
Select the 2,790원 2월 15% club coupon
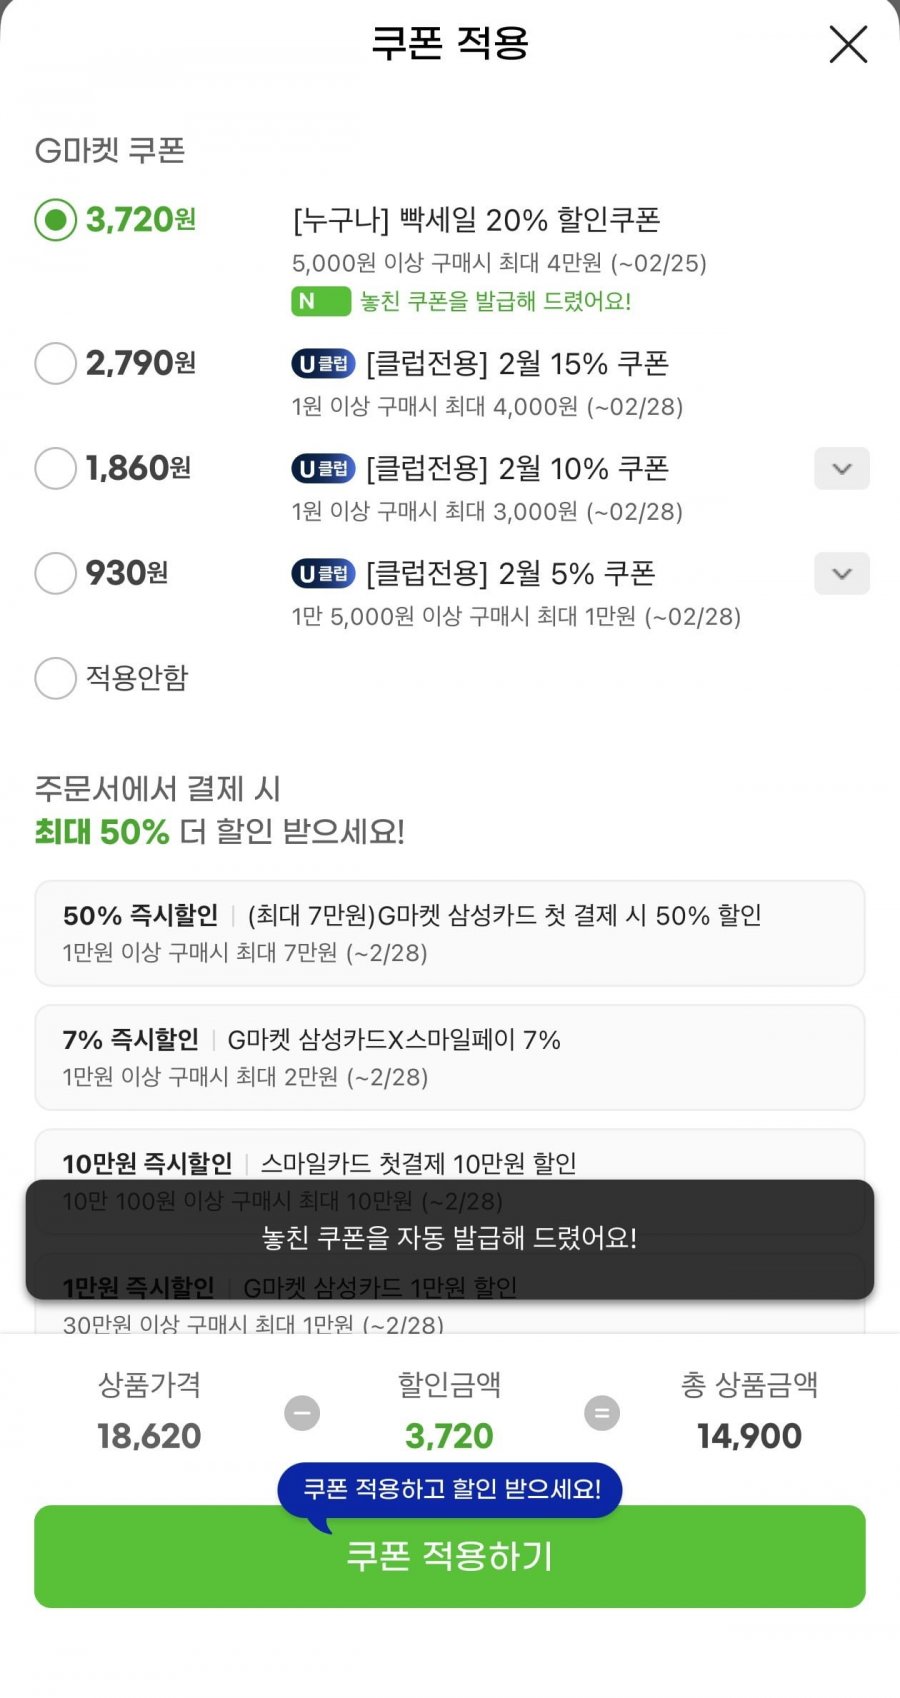coord(56,363)
